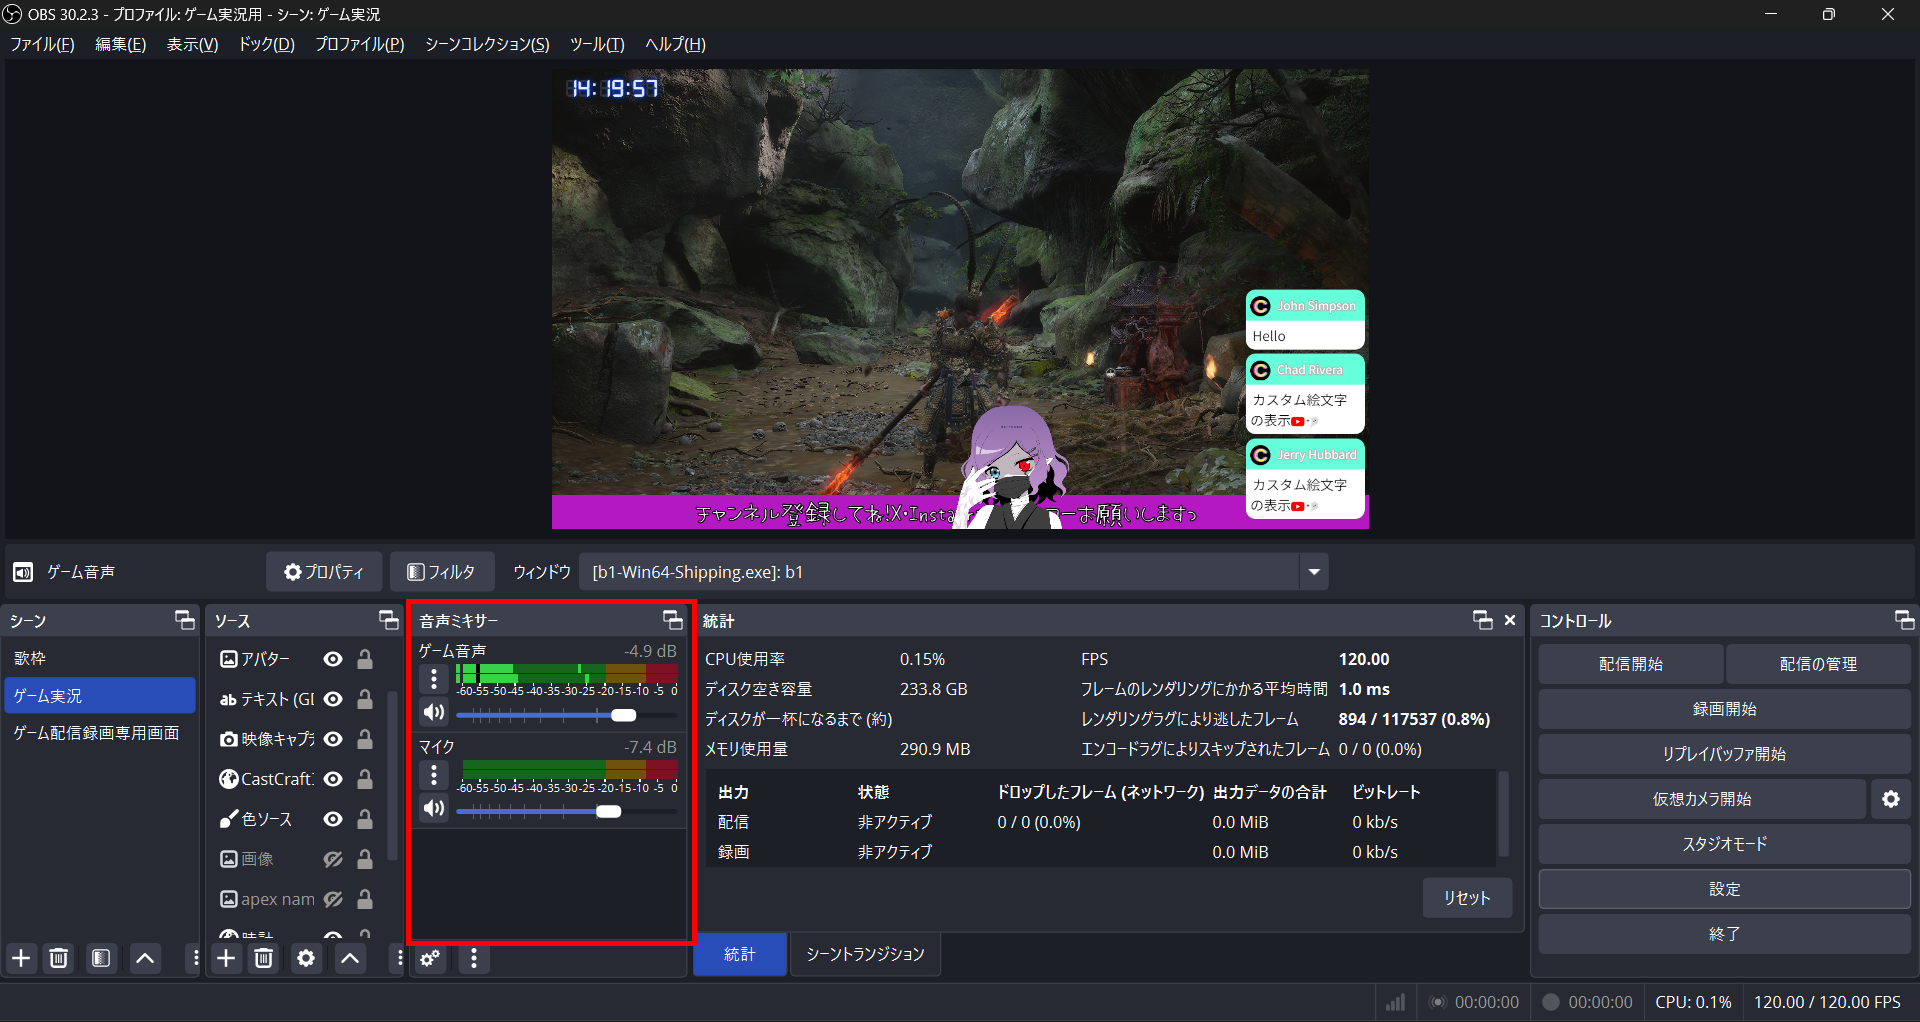Screen dimensions: 1920x1022
Task: Undock the ソース panel
Action: pyautogui.click(x=389, y=620)
